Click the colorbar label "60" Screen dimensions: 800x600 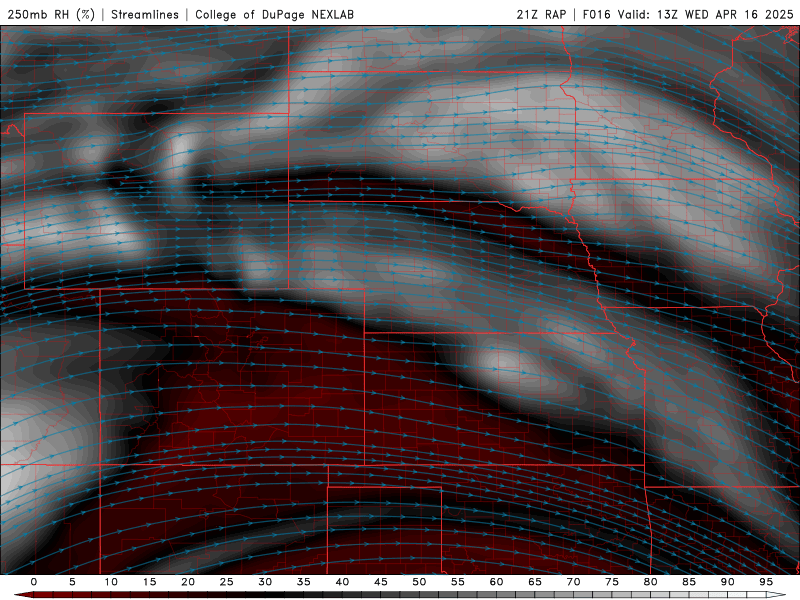496,582
